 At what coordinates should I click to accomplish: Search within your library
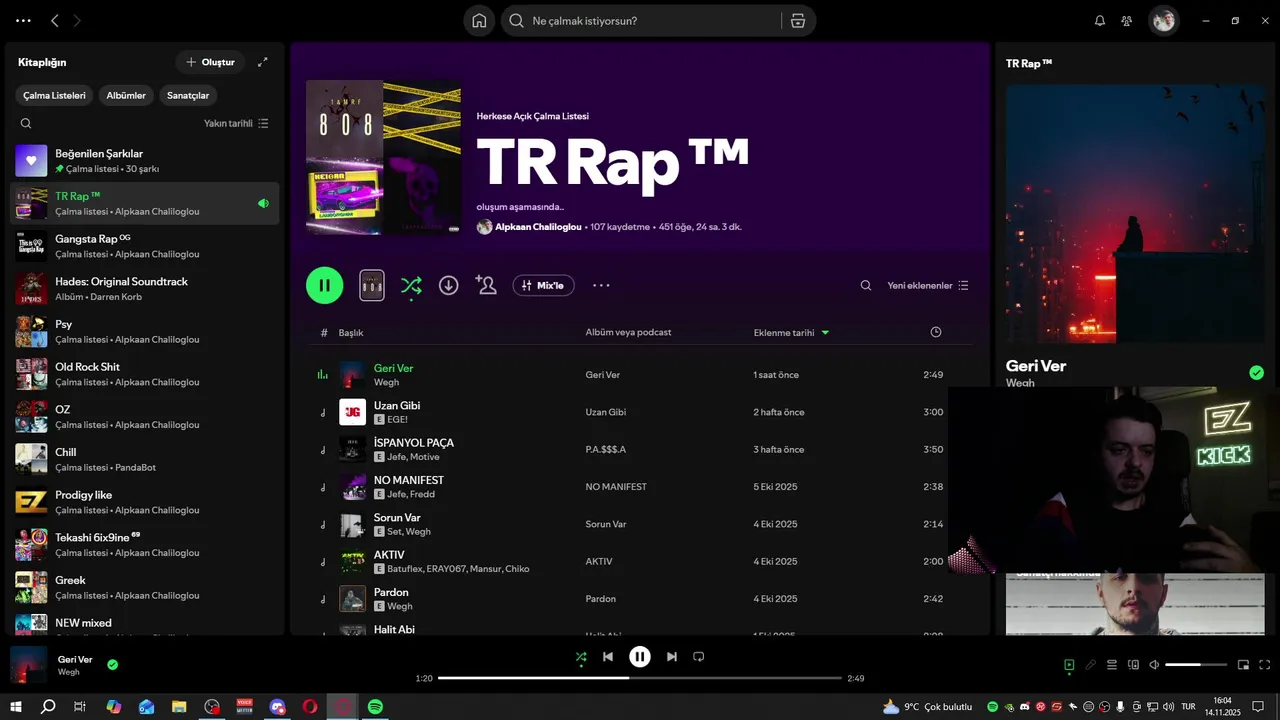point(26,124)
